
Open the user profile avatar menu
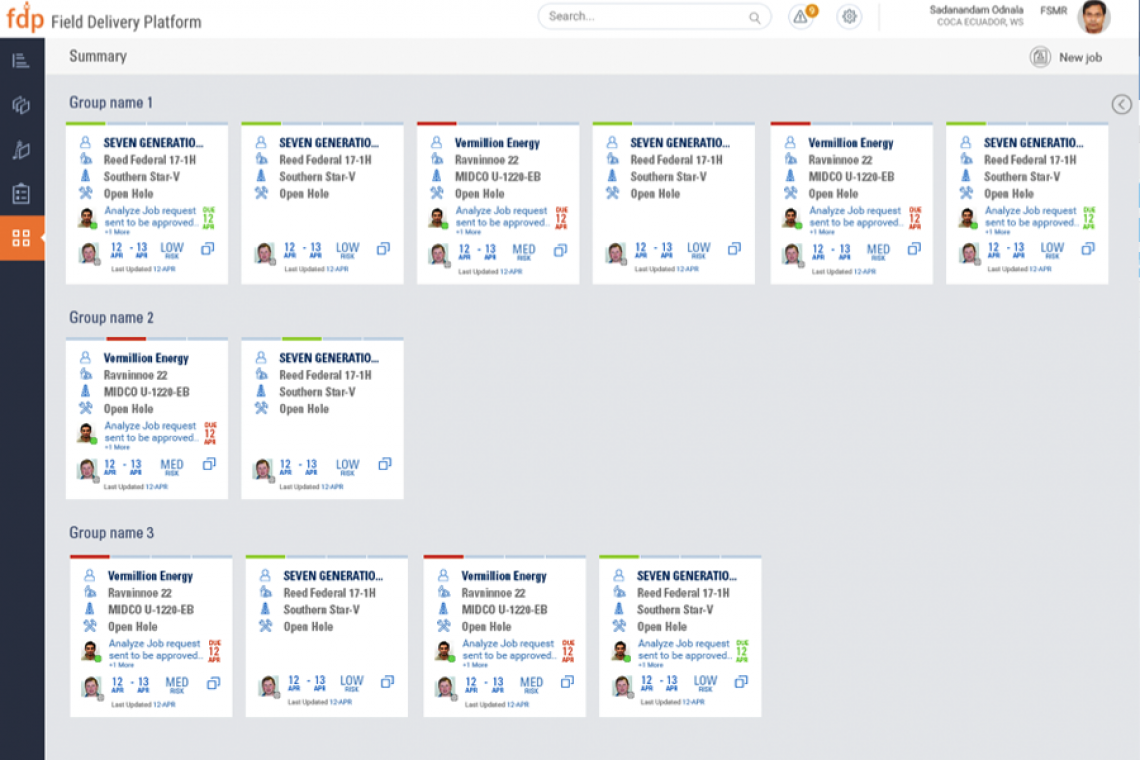point(1093,18)
